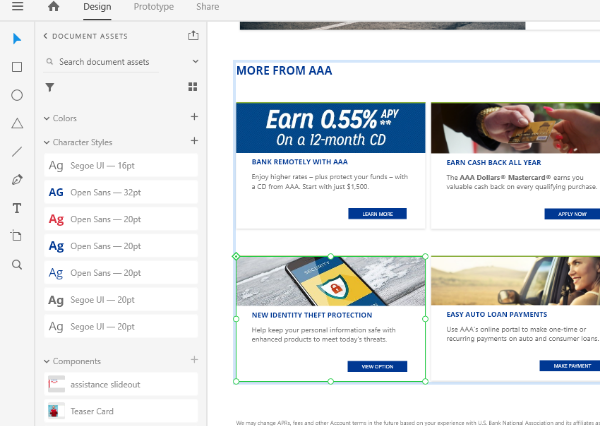Add a new color with plus
The height and width of the screenshot is (426, 600).
[x=194, y=117]
